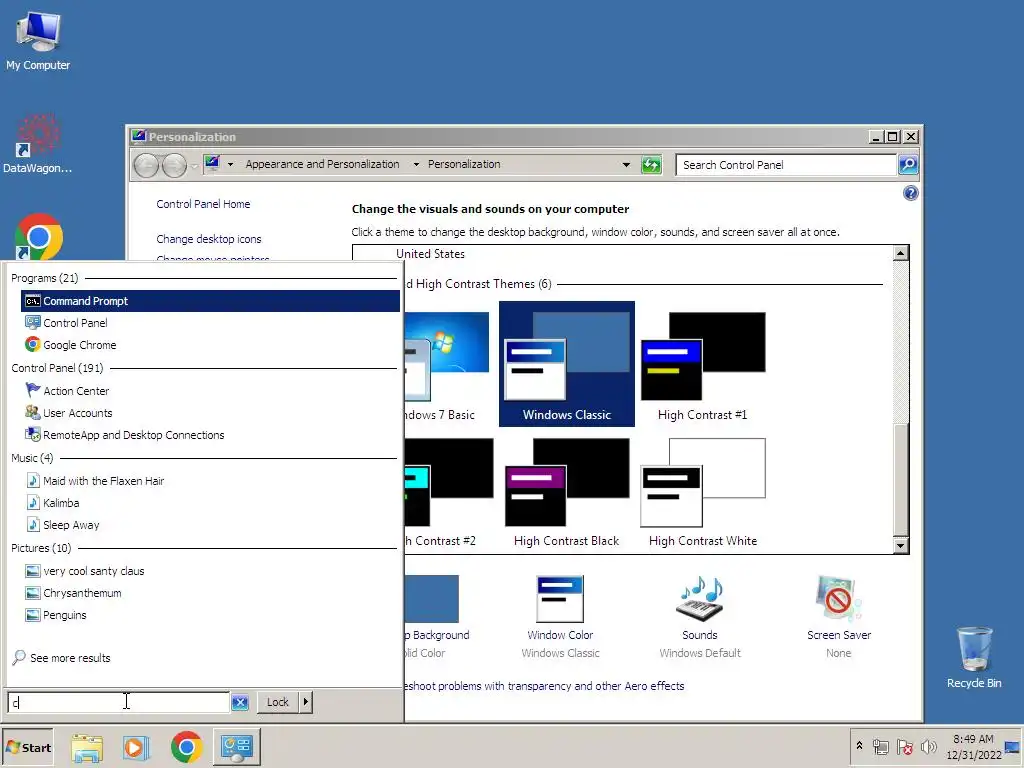Click Back button in Personalization window

(x=146, y=165)
